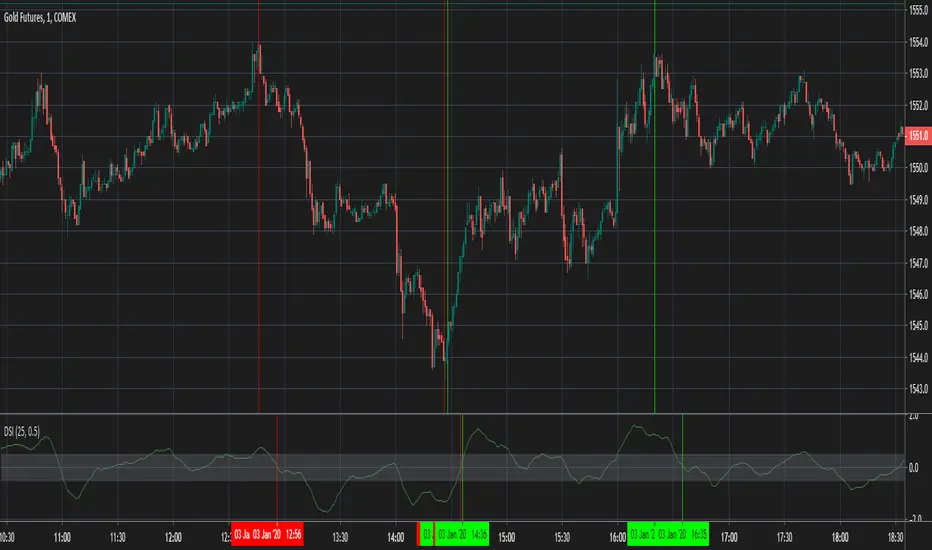The width and height of the screenshot is (932, 550).
Task: Click the 1553.0 price scale label
Action: (x=918, y=73)
